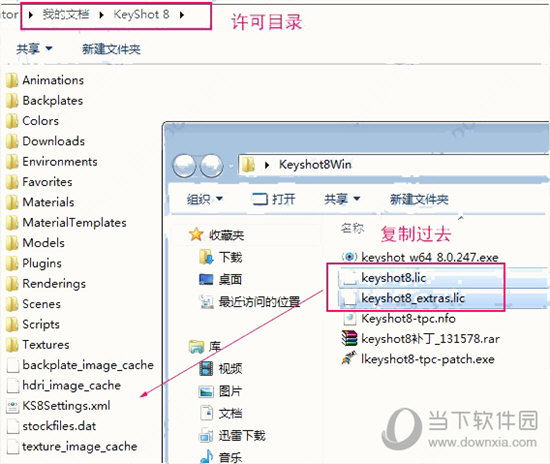Open 桌面 in the navigation pane
The image size is (550, 464).
(x=220, y=280)
